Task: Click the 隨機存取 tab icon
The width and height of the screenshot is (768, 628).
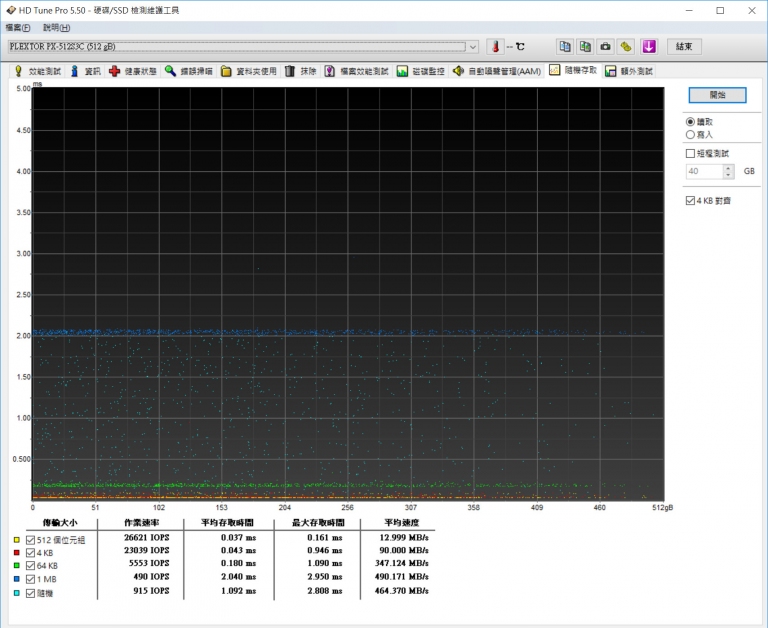Action: 554,70
